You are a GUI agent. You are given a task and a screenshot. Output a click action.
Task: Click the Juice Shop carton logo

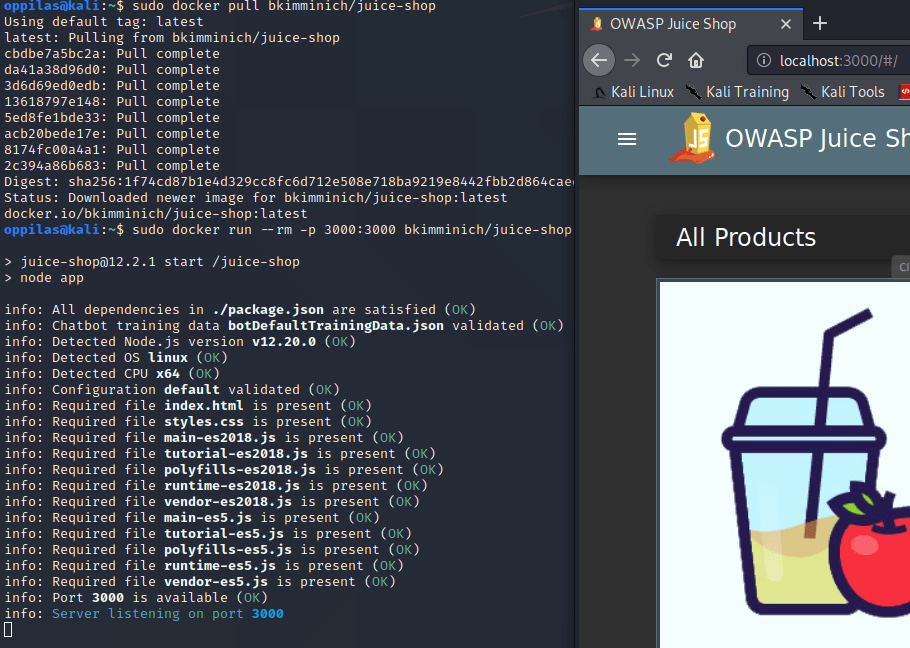click(692, 138)
